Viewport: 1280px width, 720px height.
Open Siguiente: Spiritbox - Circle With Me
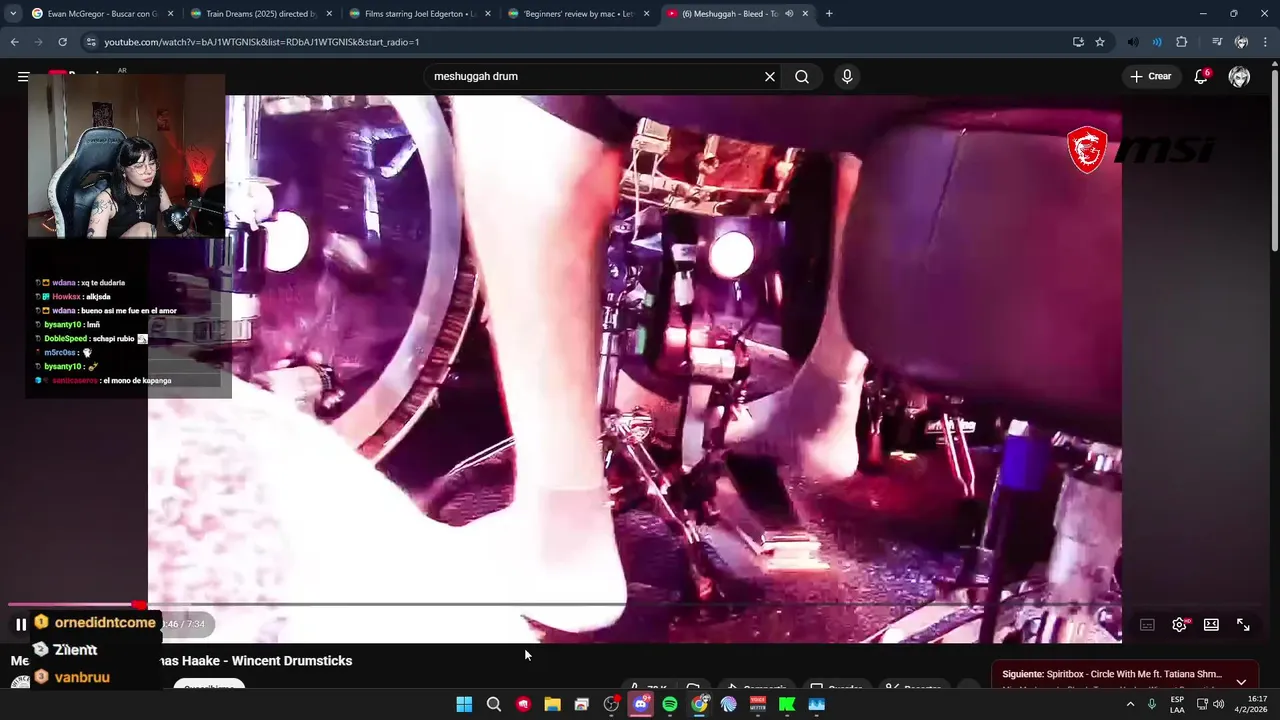pyautogui.click(x=1112, y=674)
